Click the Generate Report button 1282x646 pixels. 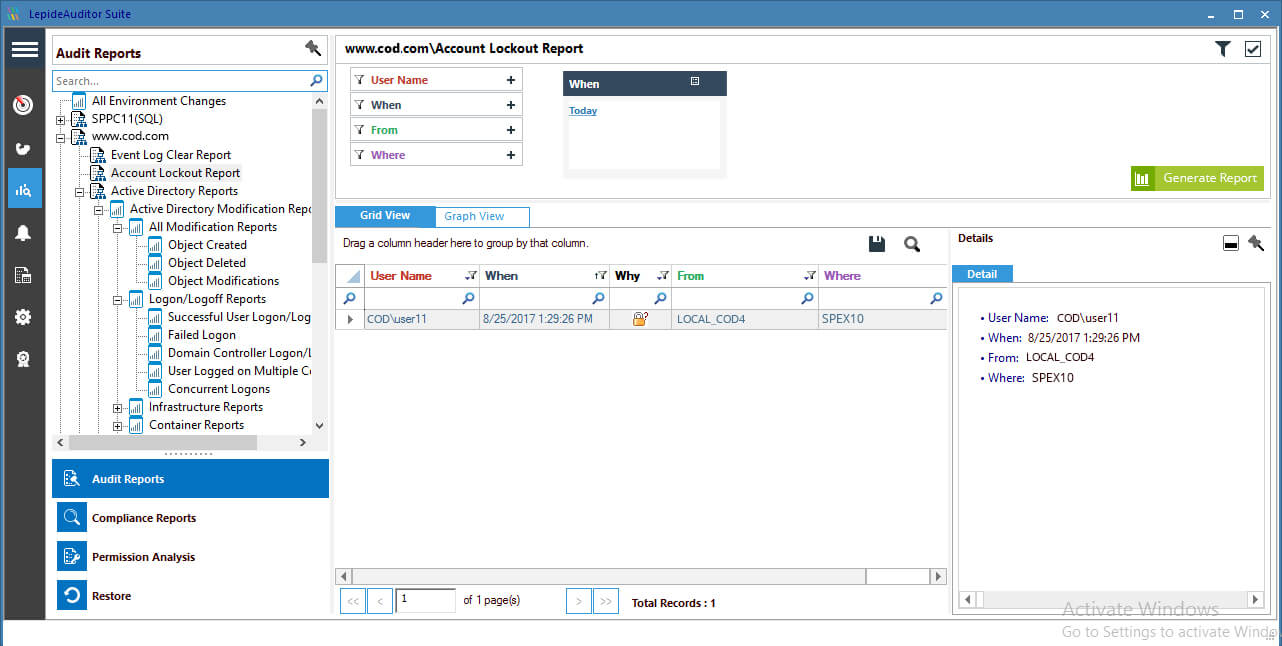1197,178
